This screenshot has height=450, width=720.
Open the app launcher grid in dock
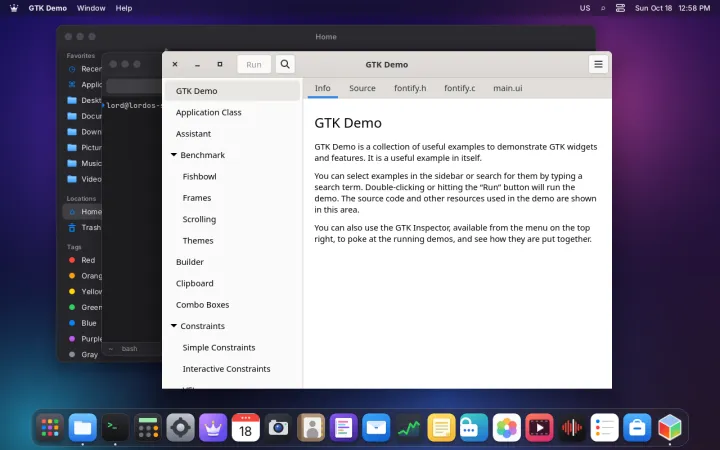(50, 428)
